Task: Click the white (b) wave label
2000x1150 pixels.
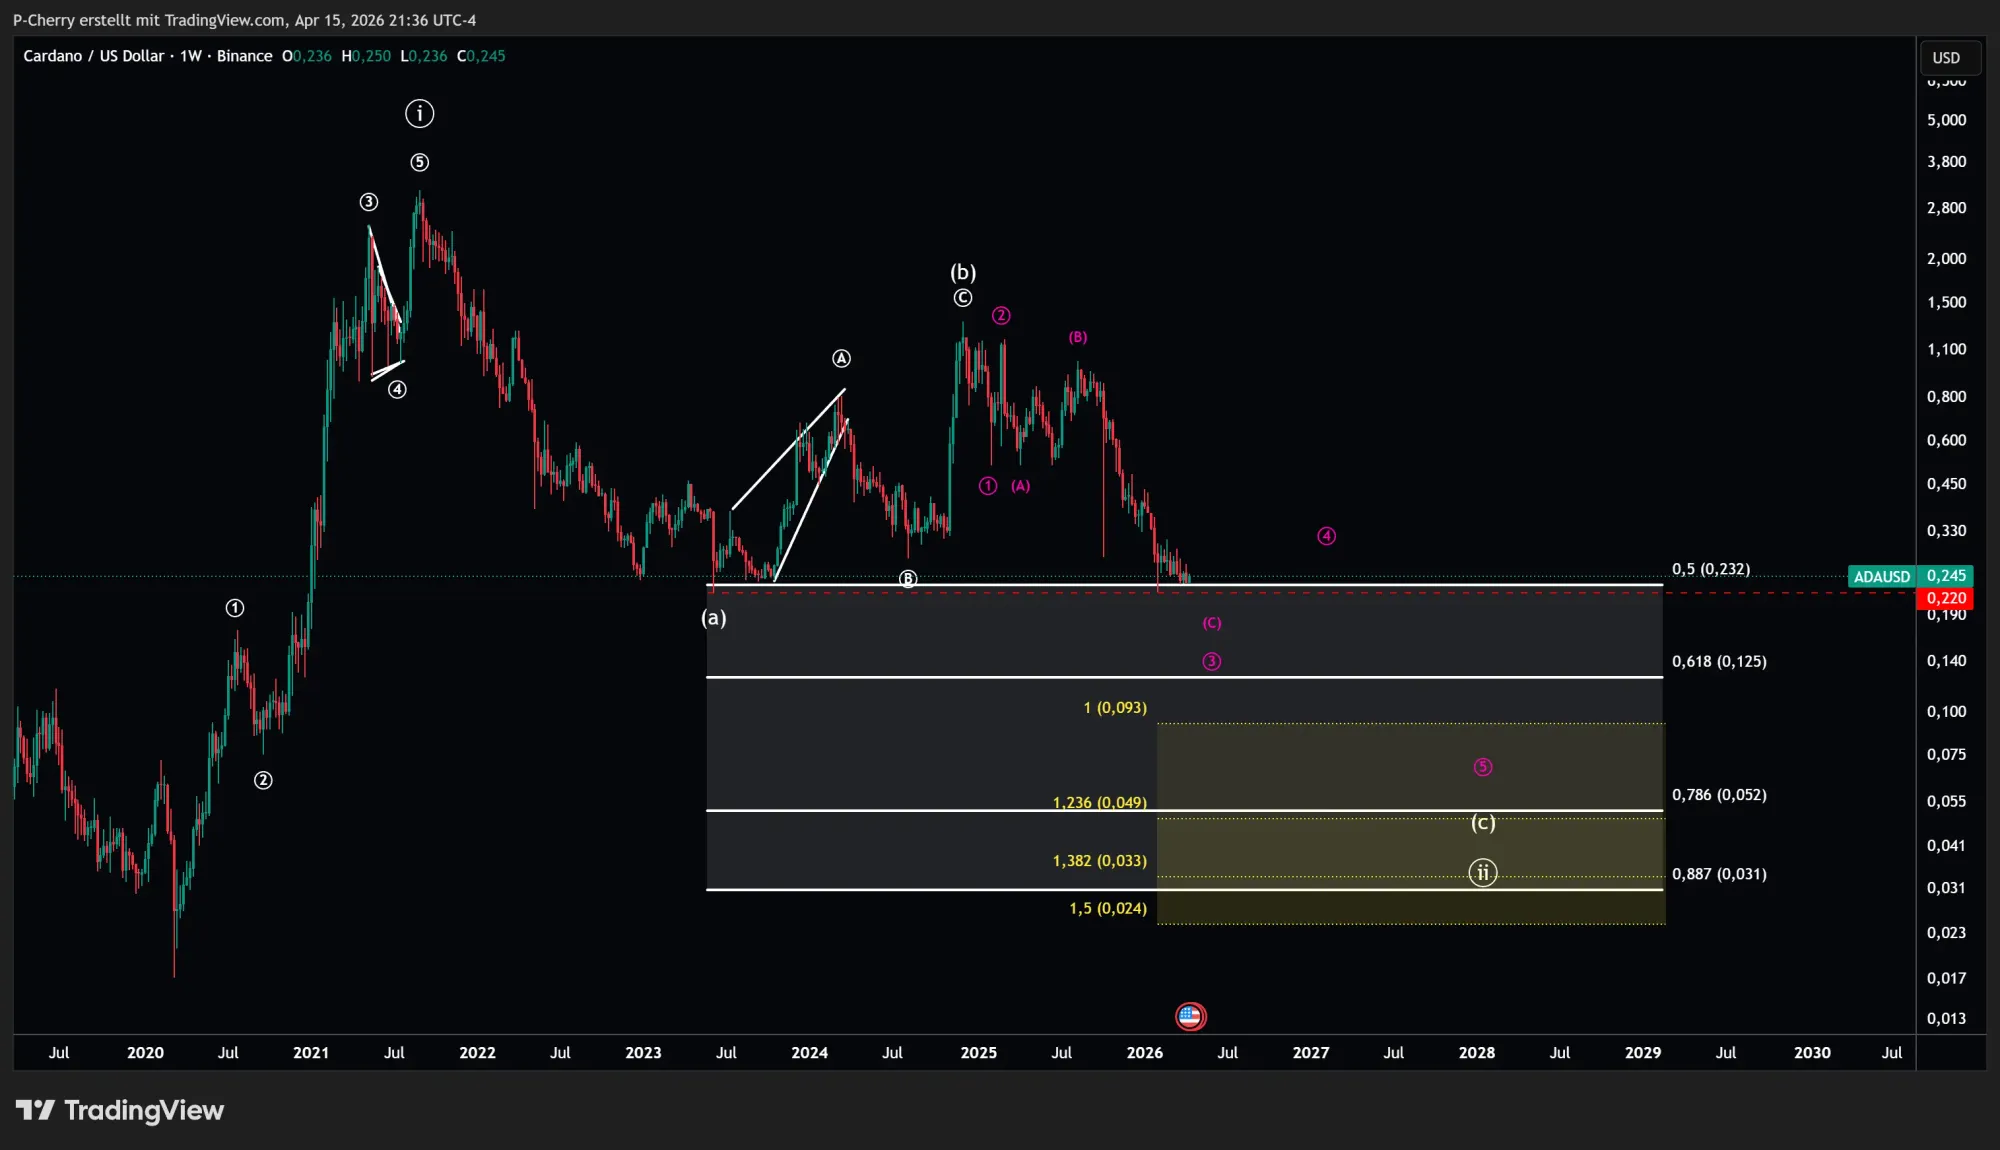Action: (962, 272)
